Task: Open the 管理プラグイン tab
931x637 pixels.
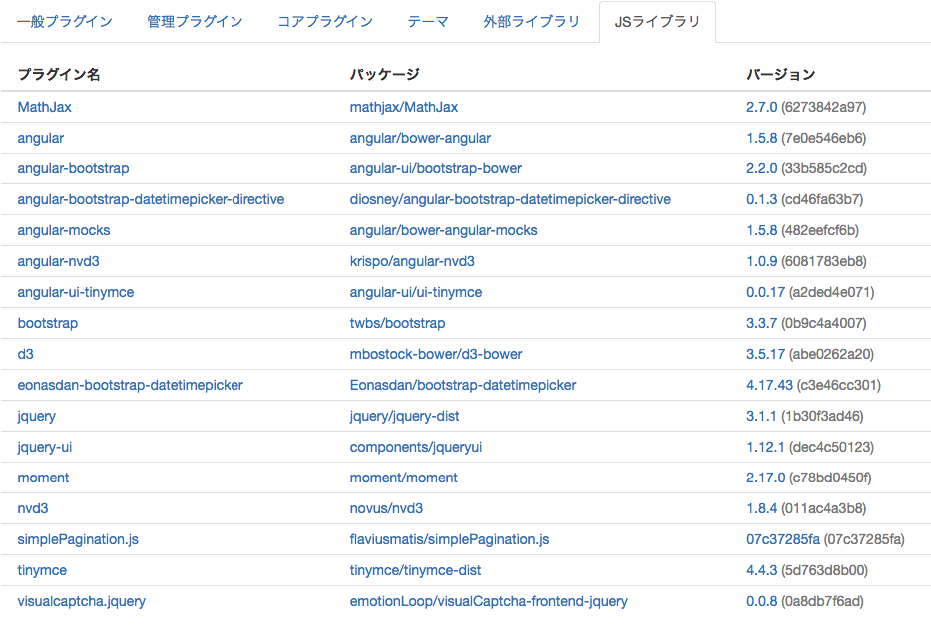Action: (195, 22)
